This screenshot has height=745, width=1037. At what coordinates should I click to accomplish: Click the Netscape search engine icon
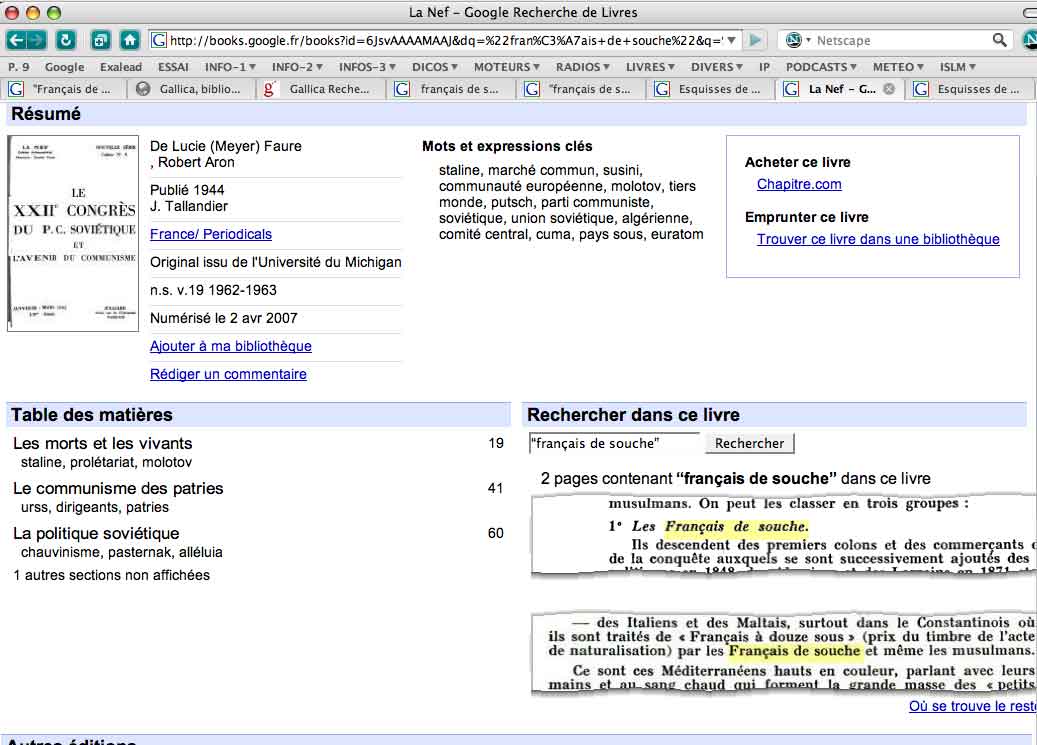[794, 40]
